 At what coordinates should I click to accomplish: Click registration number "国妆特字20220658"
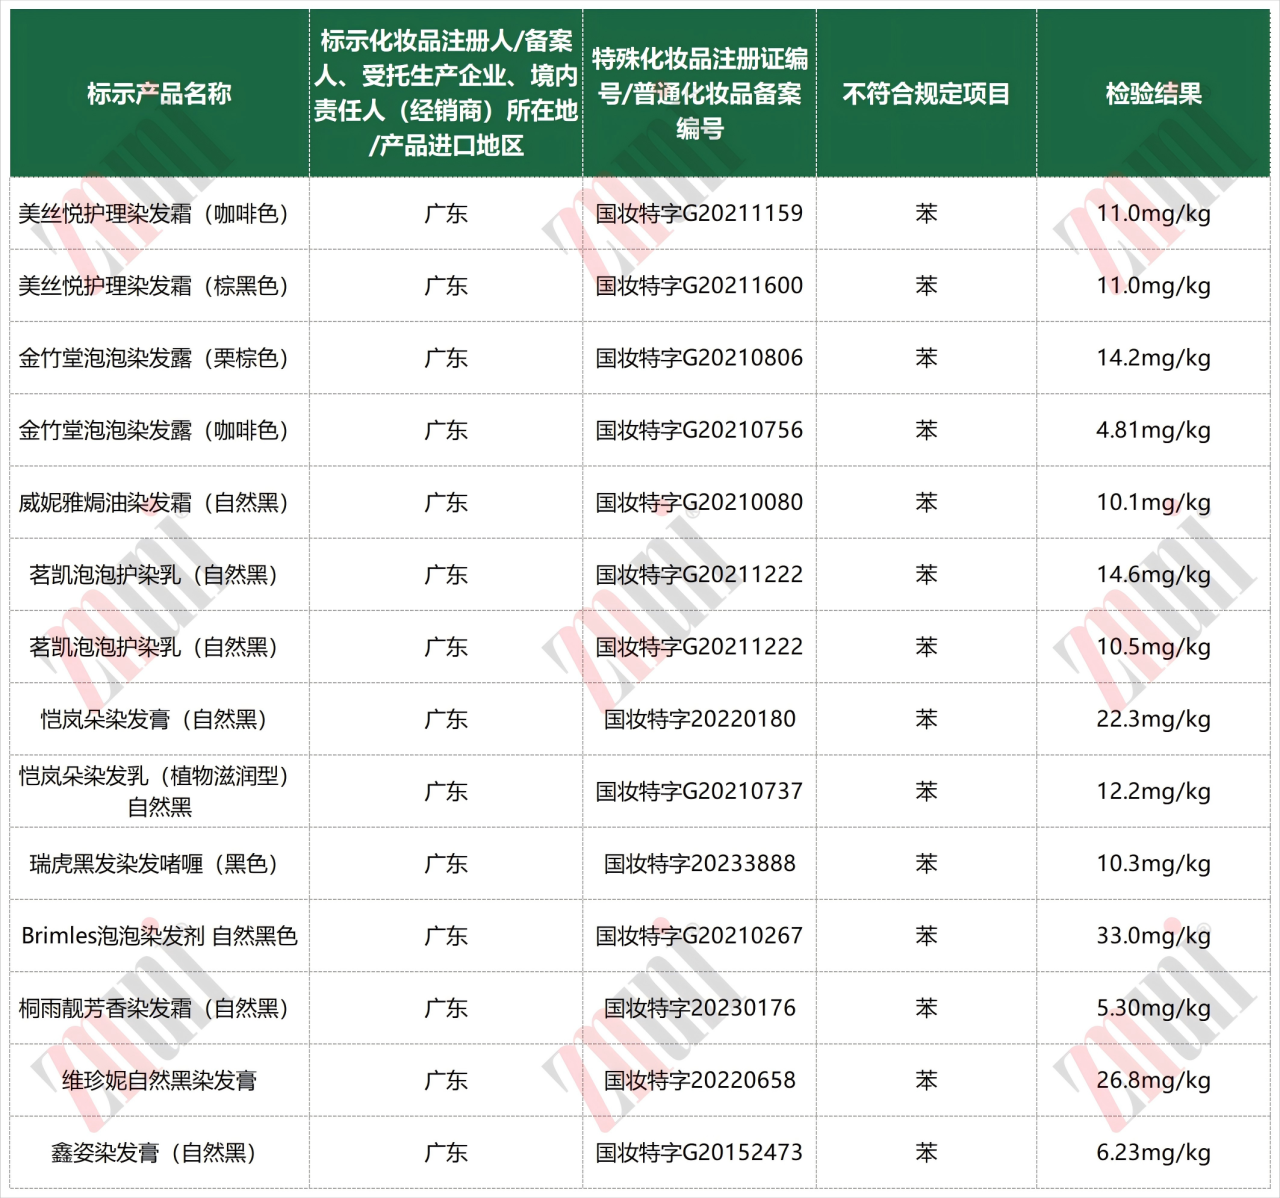699,1080
